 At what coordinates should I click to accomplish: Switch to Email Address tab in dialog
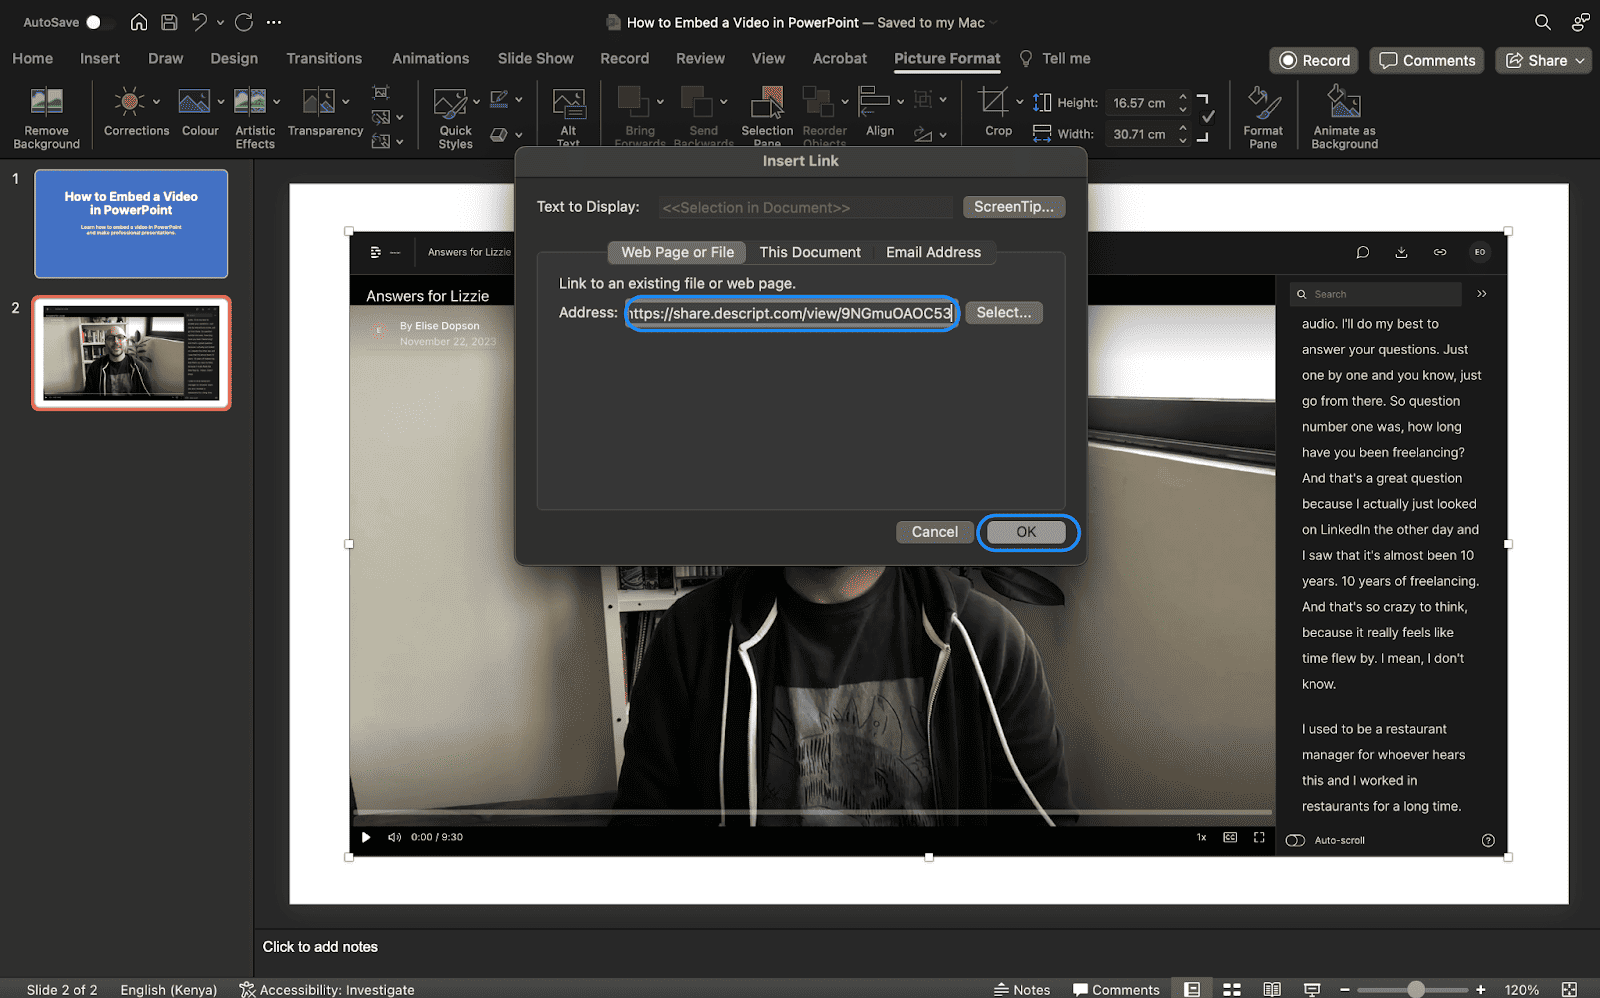tap(933, 252)
